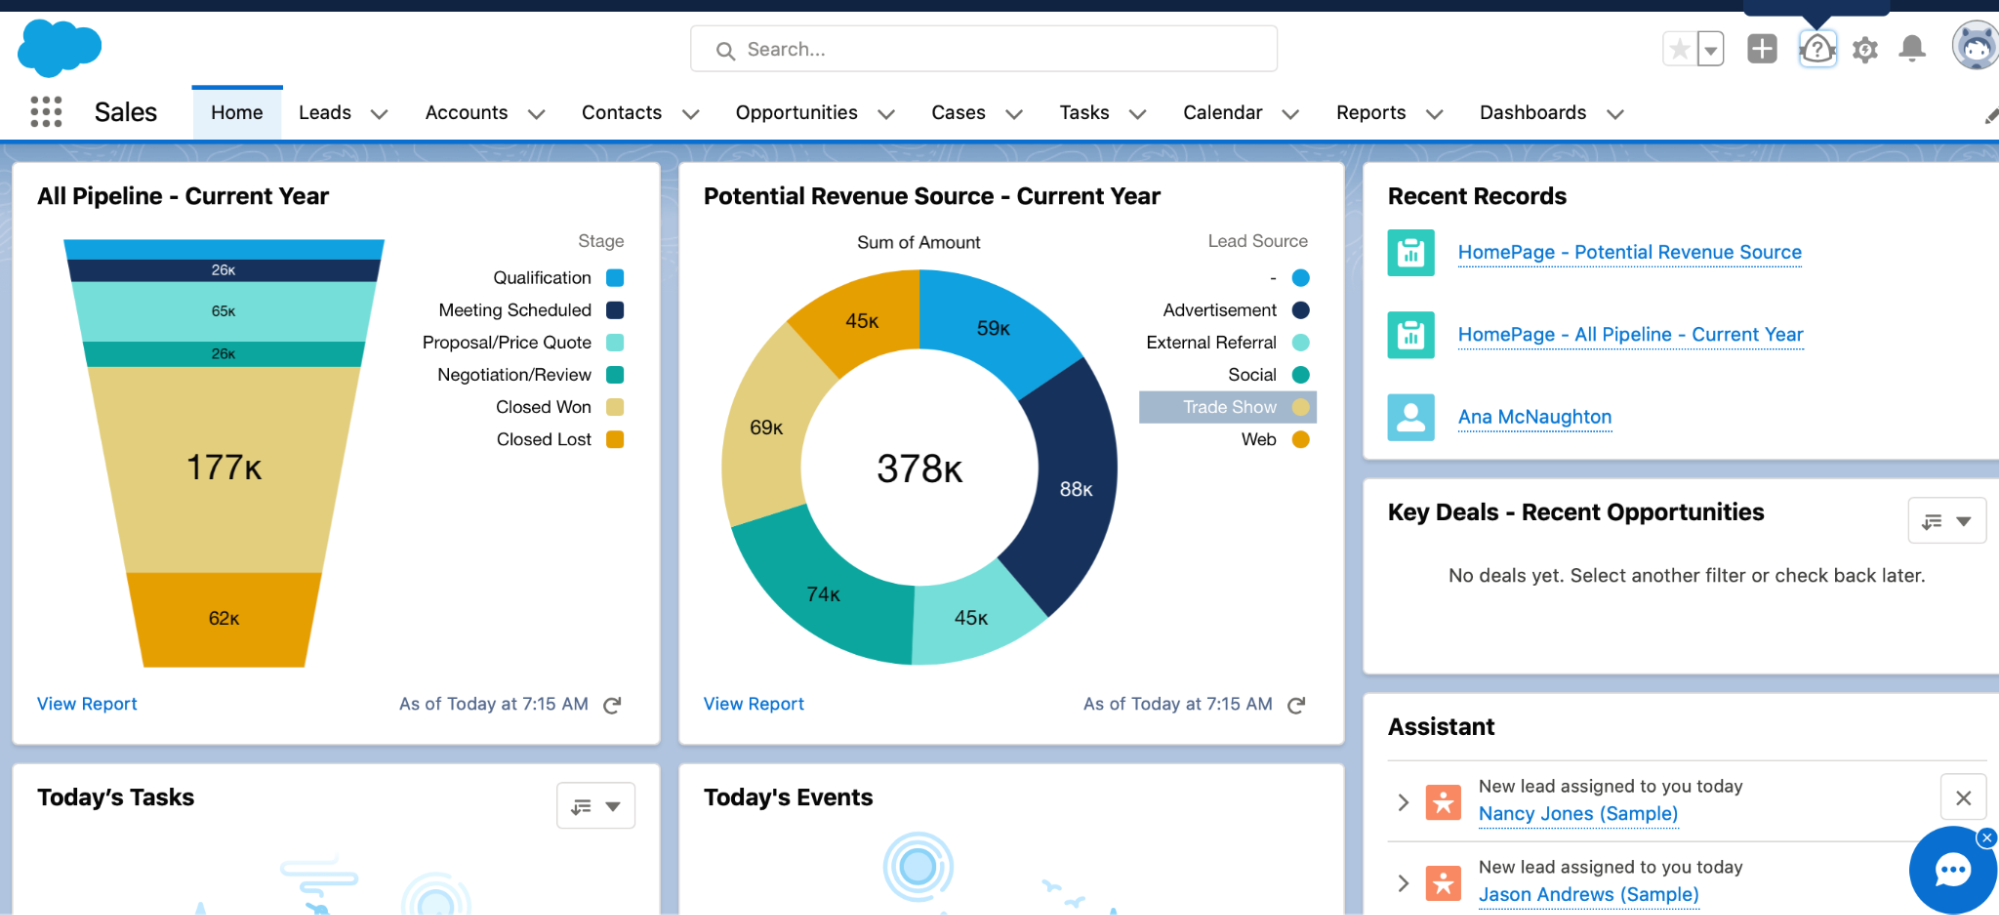This screenshot has height=915, width=1999.
Task: Open the Jason Andrews (Sample) lead link
Action: tap(1588, 895)
